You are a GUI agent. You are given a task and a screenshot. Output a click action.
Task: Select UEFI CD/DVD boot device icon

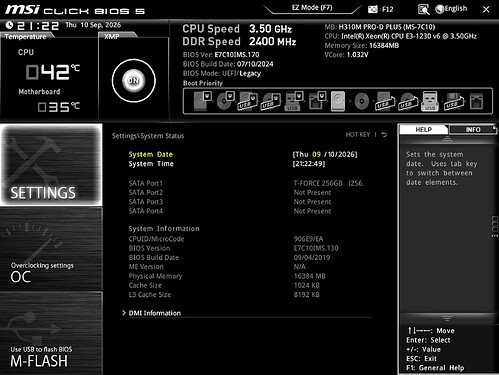click(x=226, y=101)
